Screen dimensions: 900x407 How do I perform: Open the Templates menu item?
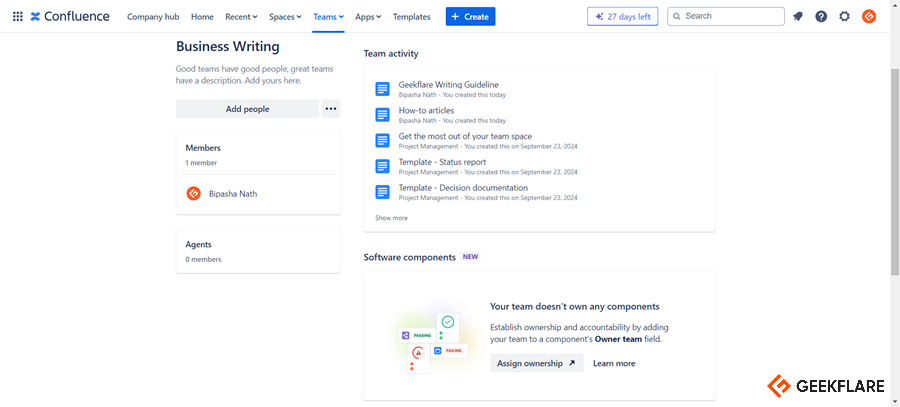tap(412, 17)
